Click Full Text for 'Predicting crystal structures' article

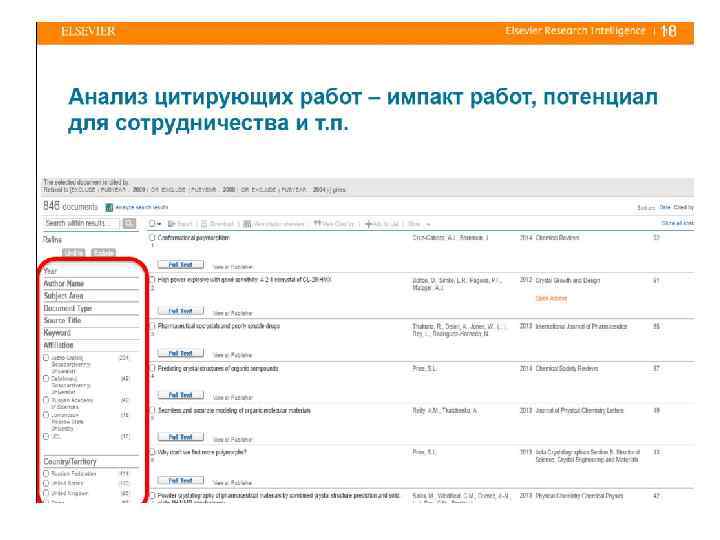pyautogui.click(x=180, y=395)
